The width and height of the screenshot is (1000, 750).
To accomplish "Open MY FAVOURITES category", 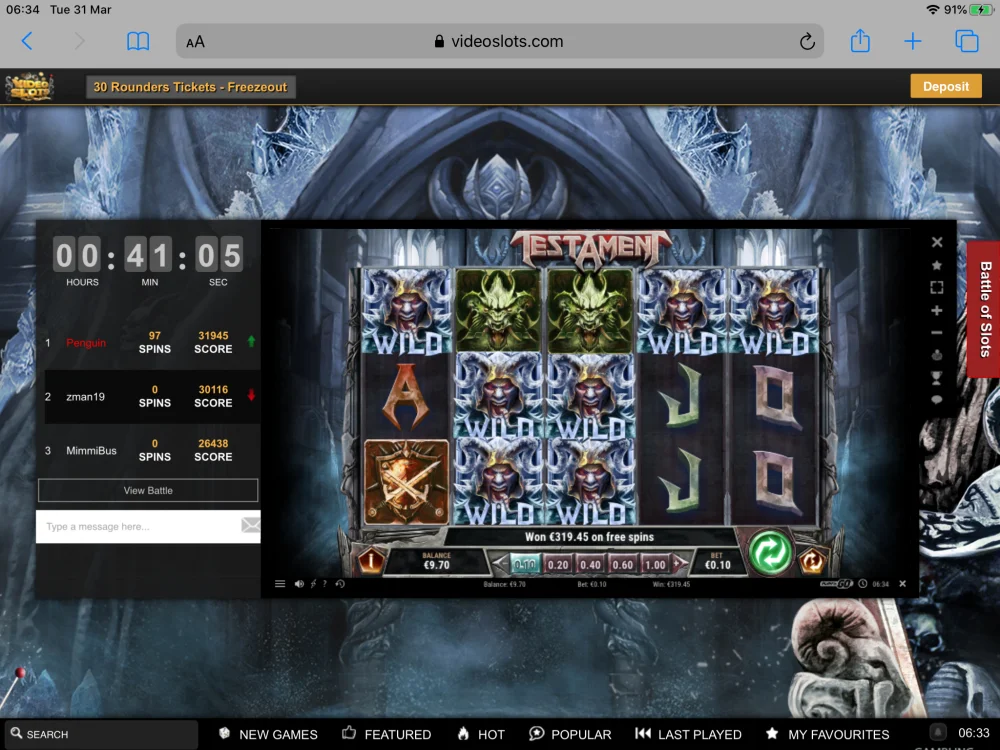I will click(x=827, y=734).
